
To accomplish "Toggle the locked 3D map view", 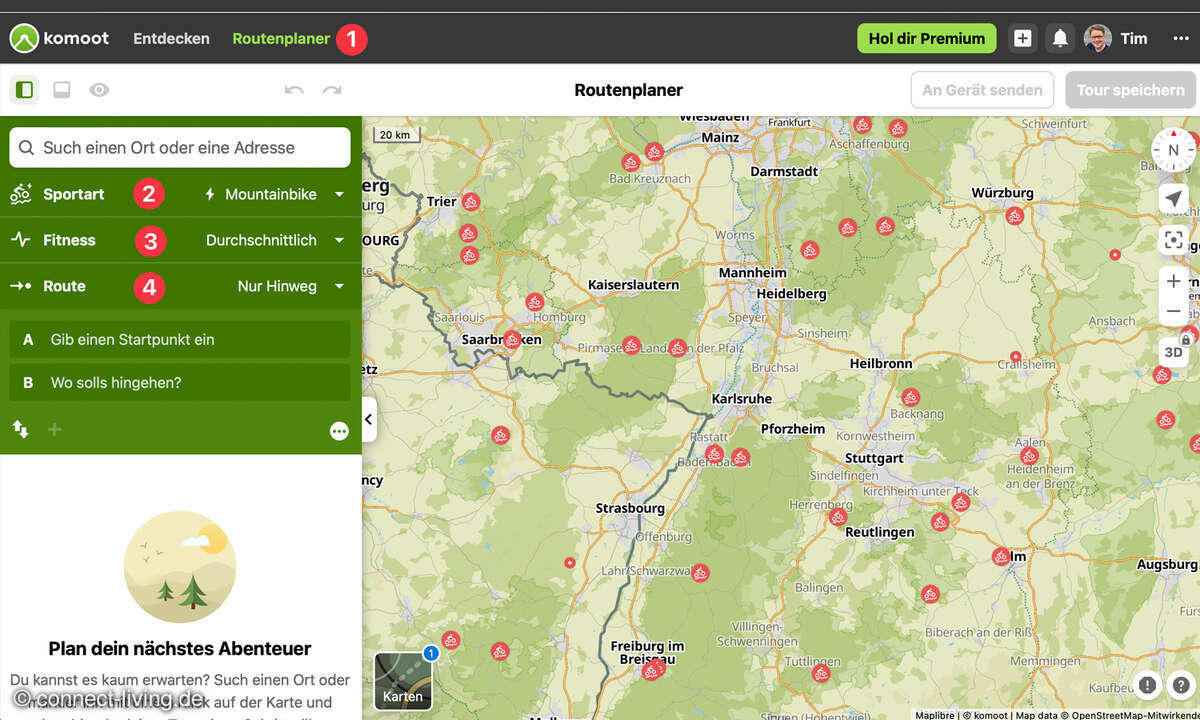I will (1174, 351).
